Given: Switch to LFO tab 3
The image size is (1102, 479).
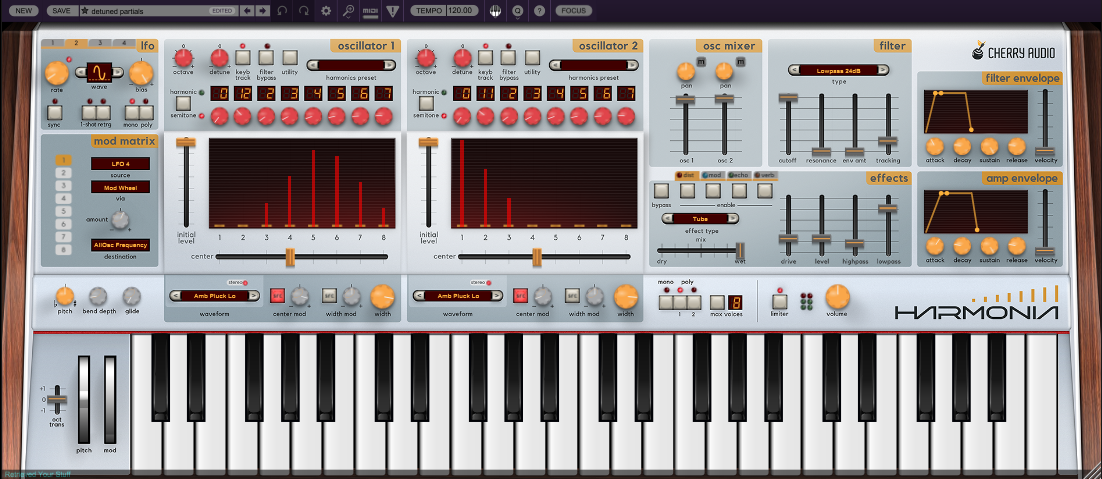Looking at the screenshot, I should [x=101, y=43].
